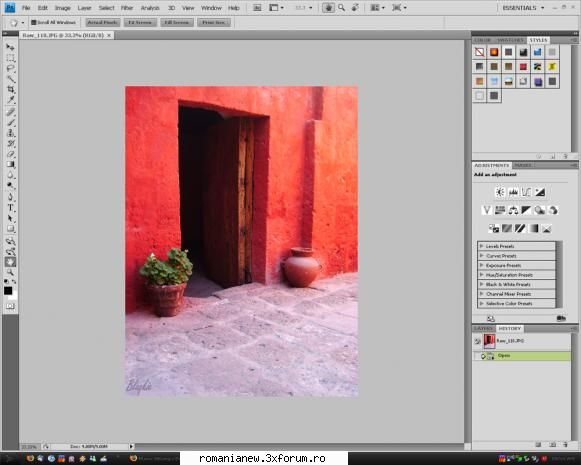Expand Selective Color Presets list
581x465 pixels.
point(482,303)
